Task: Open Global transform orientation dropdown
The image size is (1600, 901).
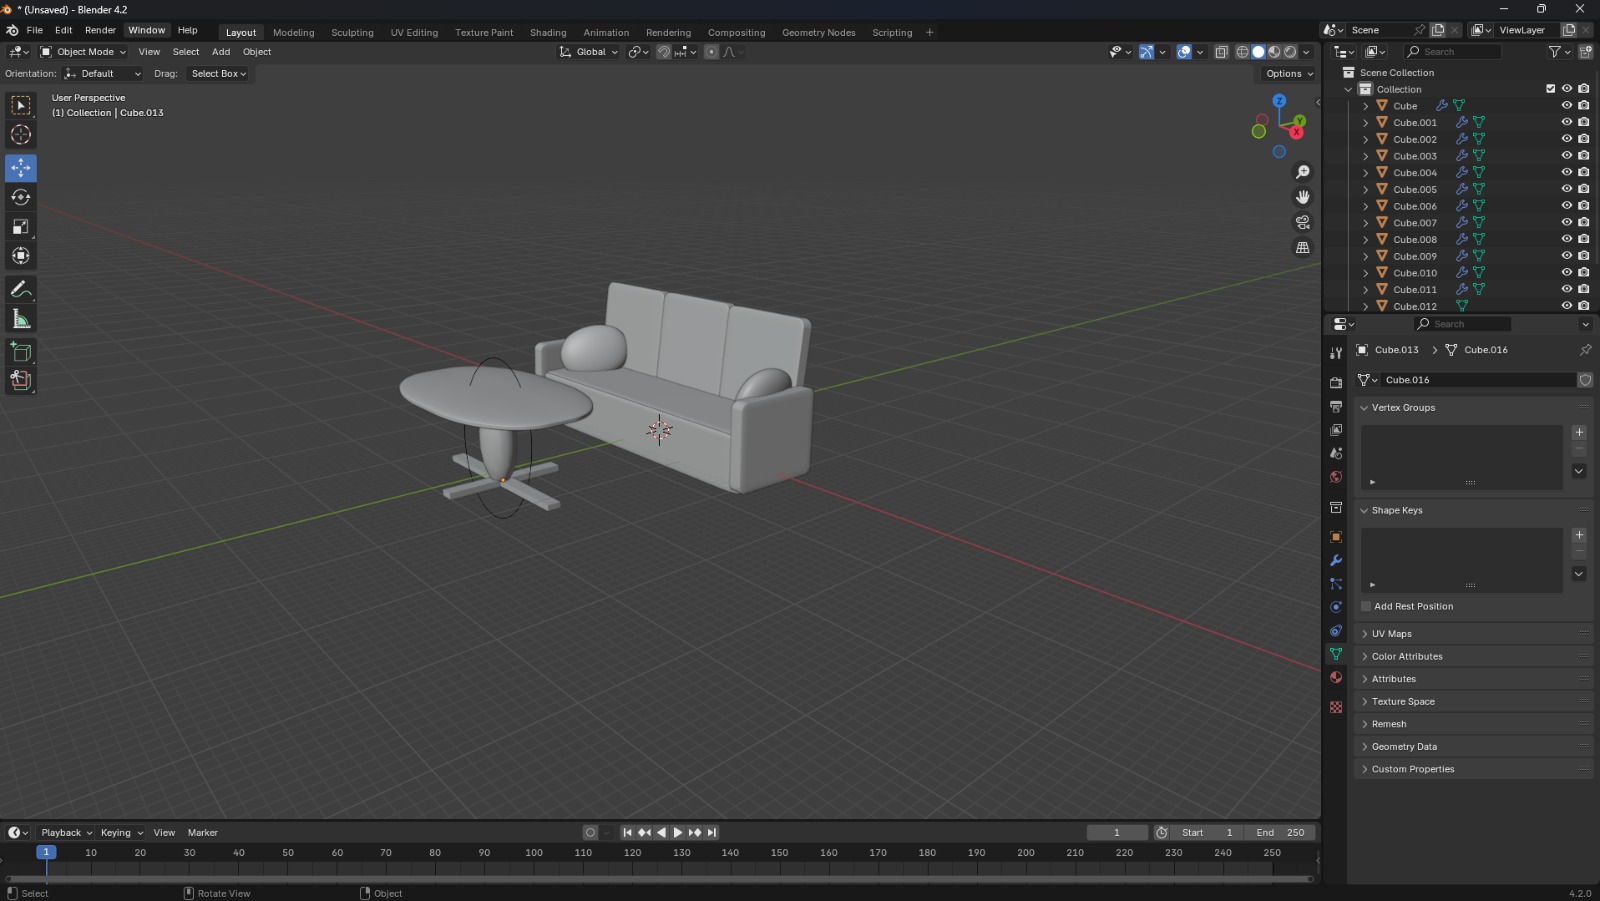Action: pos(589,52)
